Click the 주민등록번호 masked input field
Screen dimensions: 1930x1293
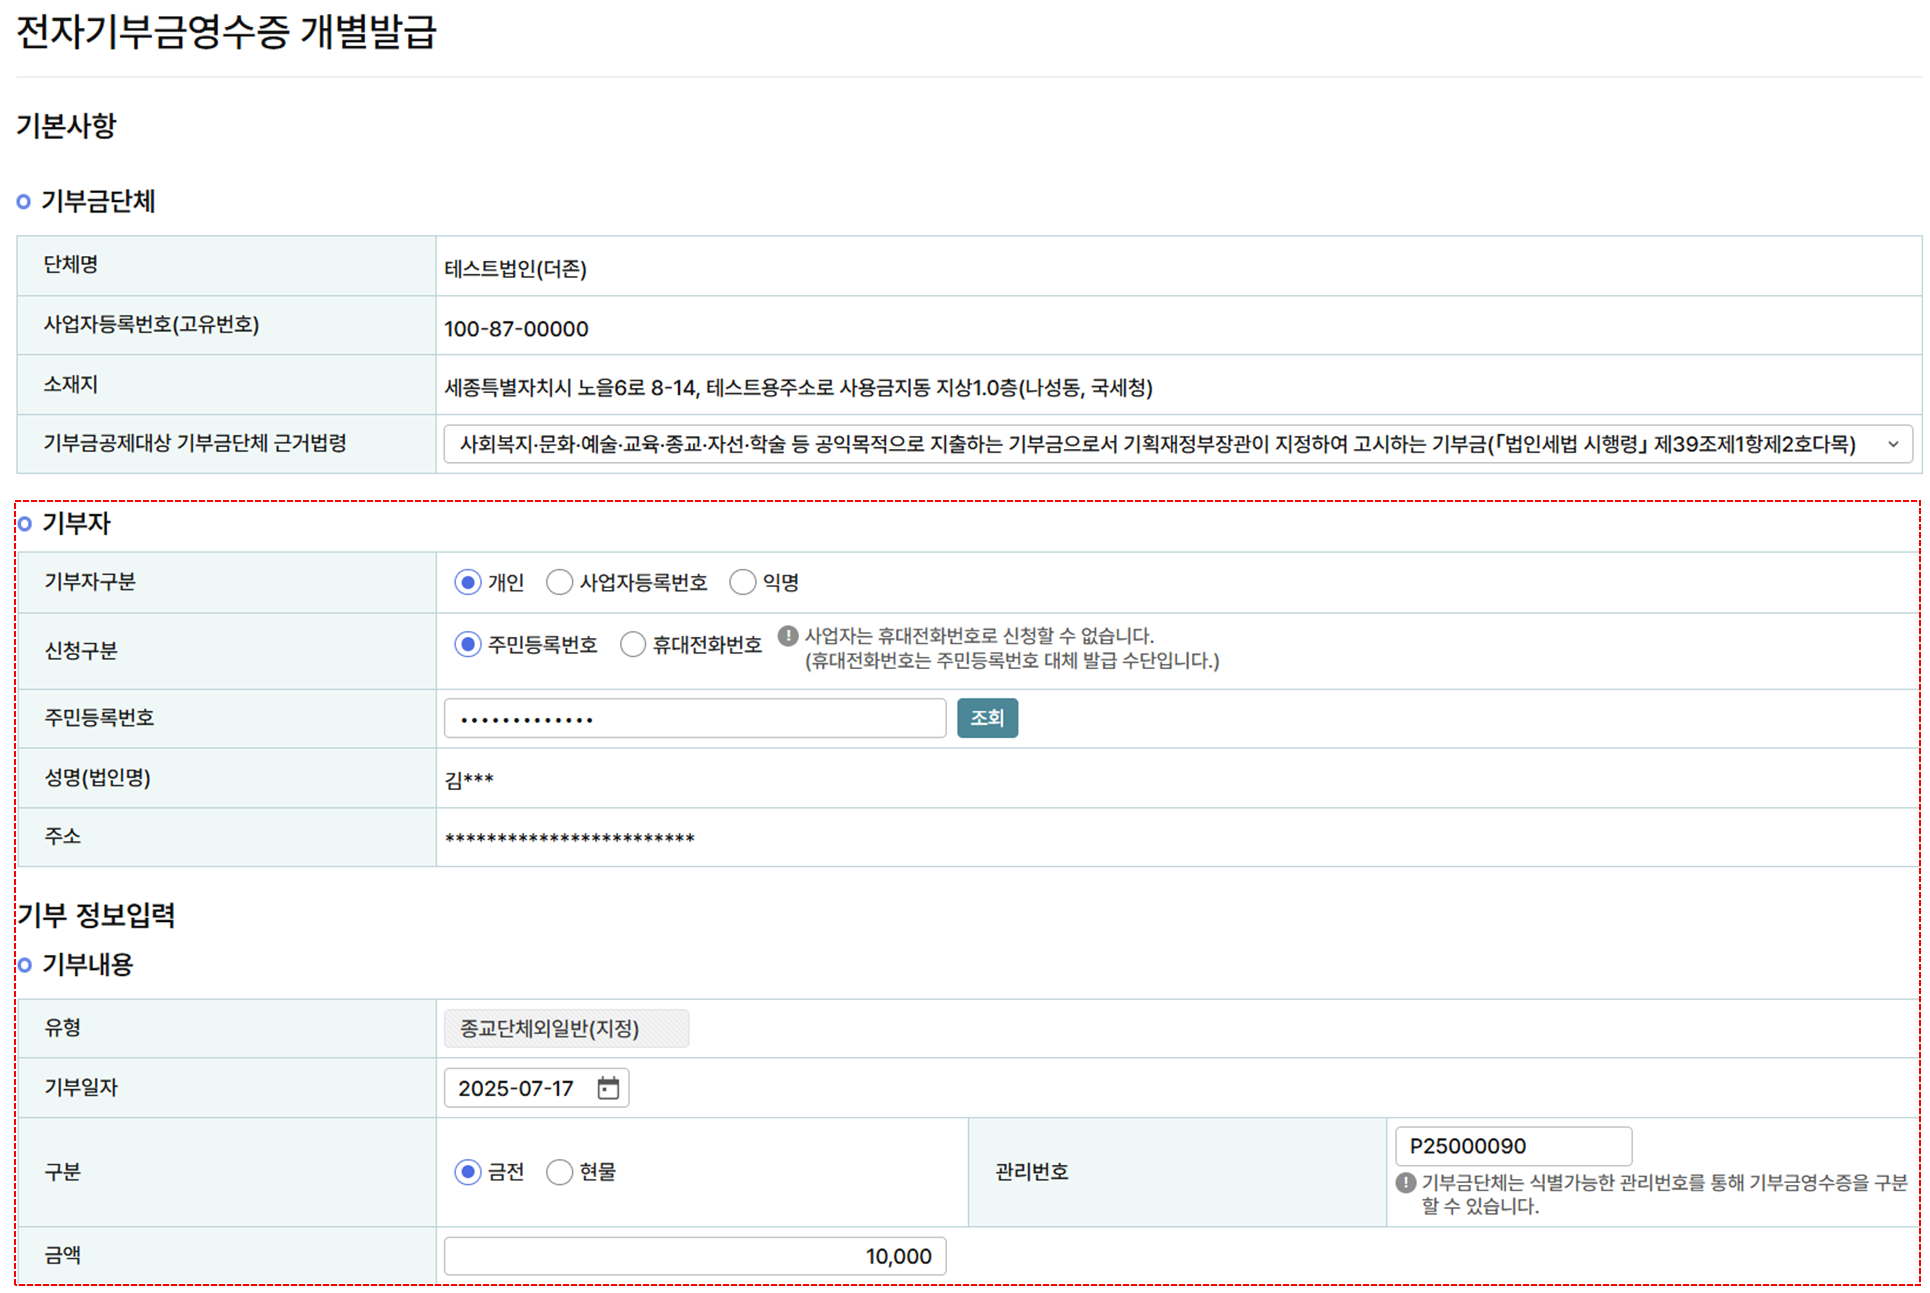pos(694,718)
